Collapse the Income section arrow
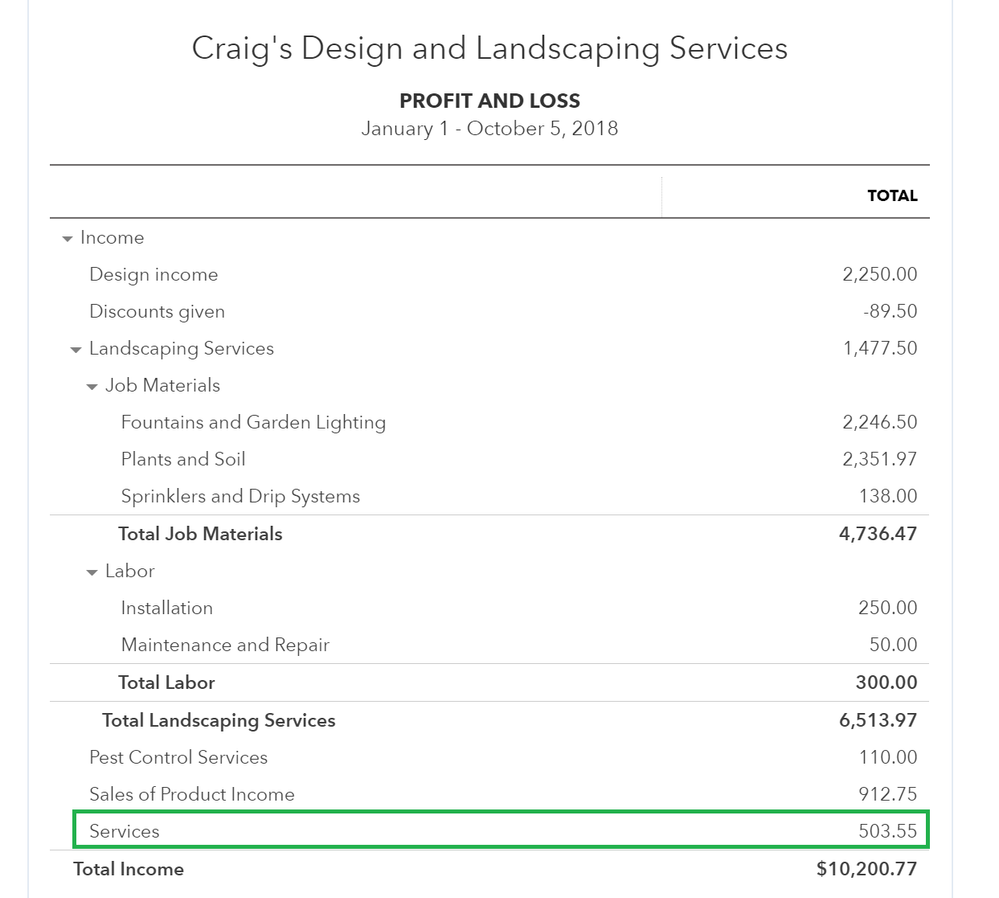The height and width of the screenshot is (898, 999). [68, 239]
